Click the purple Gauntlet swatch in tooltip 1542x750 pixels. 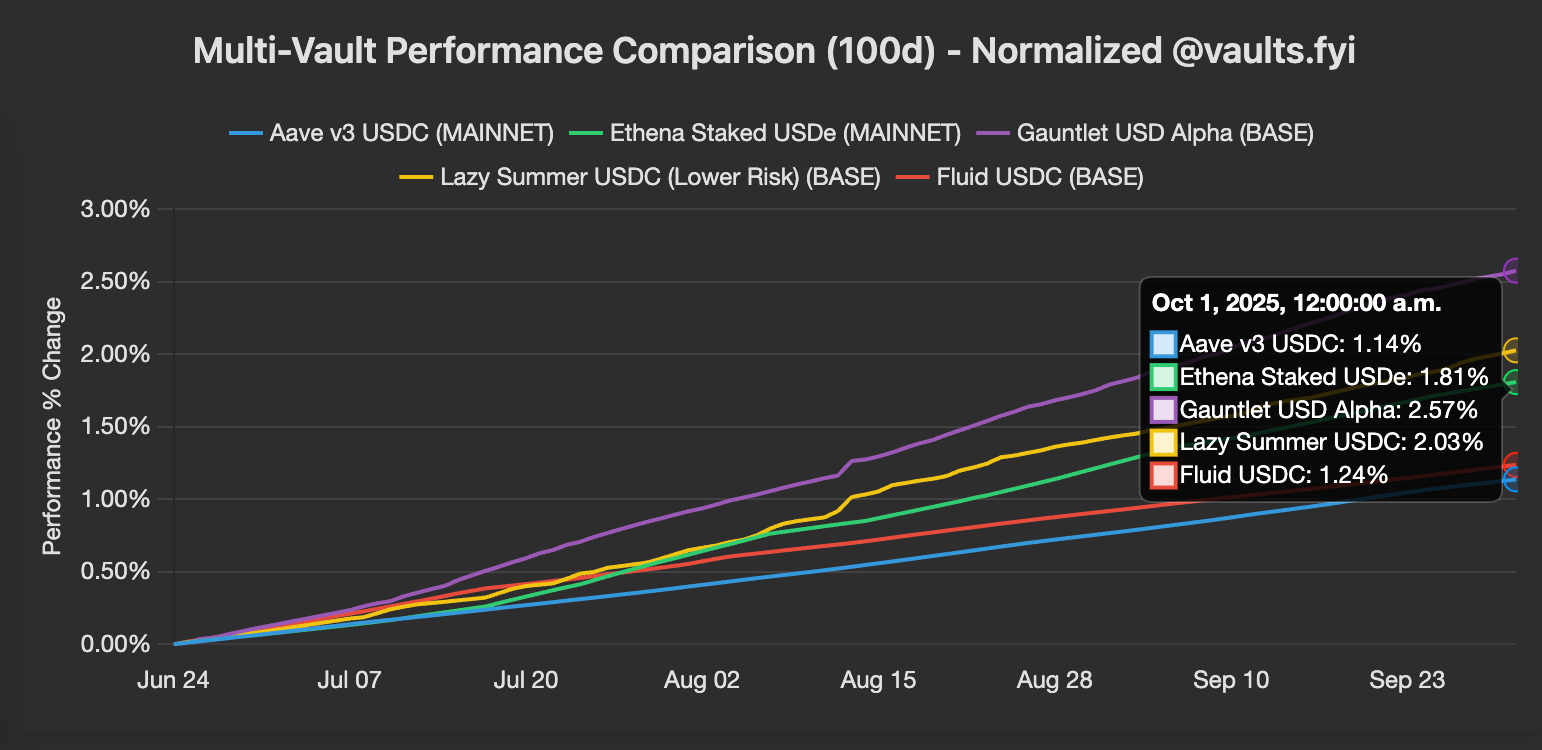point(1163,410)
